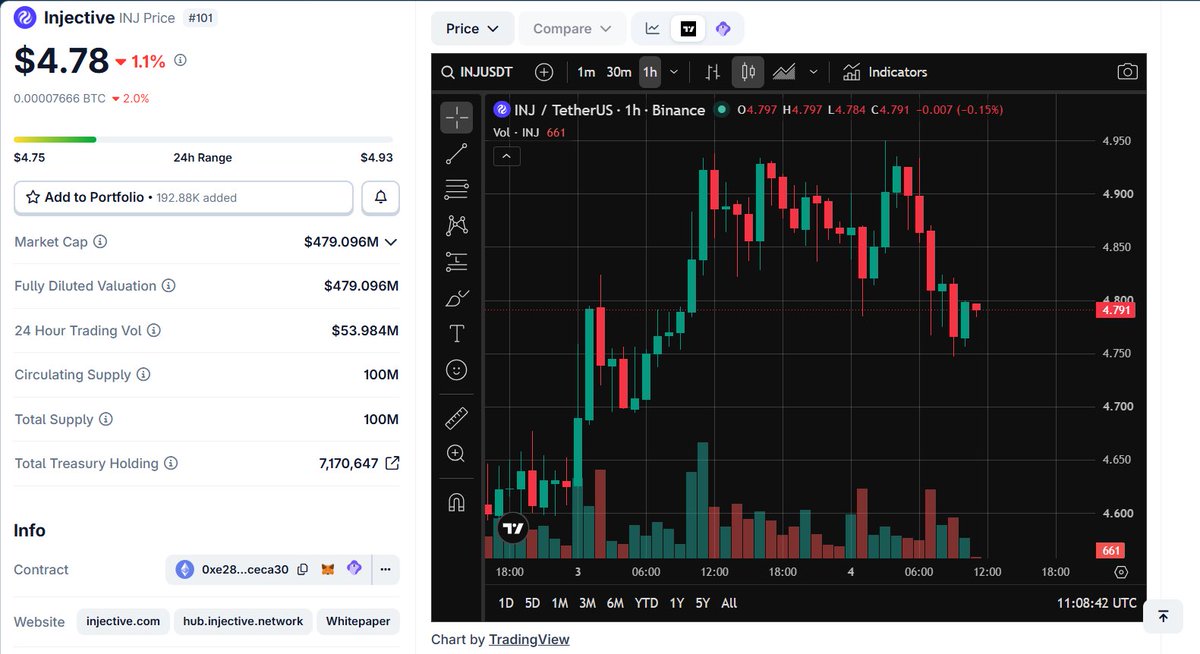
Task: Toggle the magnet mode tool
Action: pyautogui.click(x=457, y=502)
